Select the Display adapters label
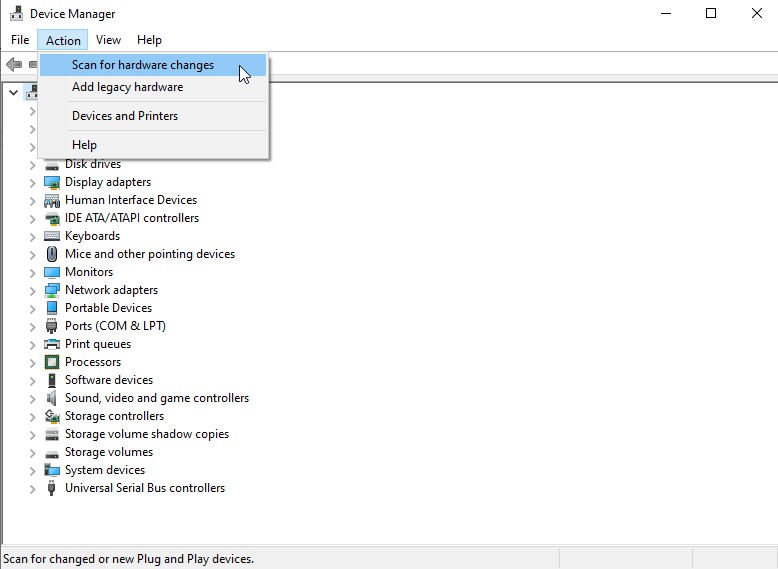 (x=108, y=182)
